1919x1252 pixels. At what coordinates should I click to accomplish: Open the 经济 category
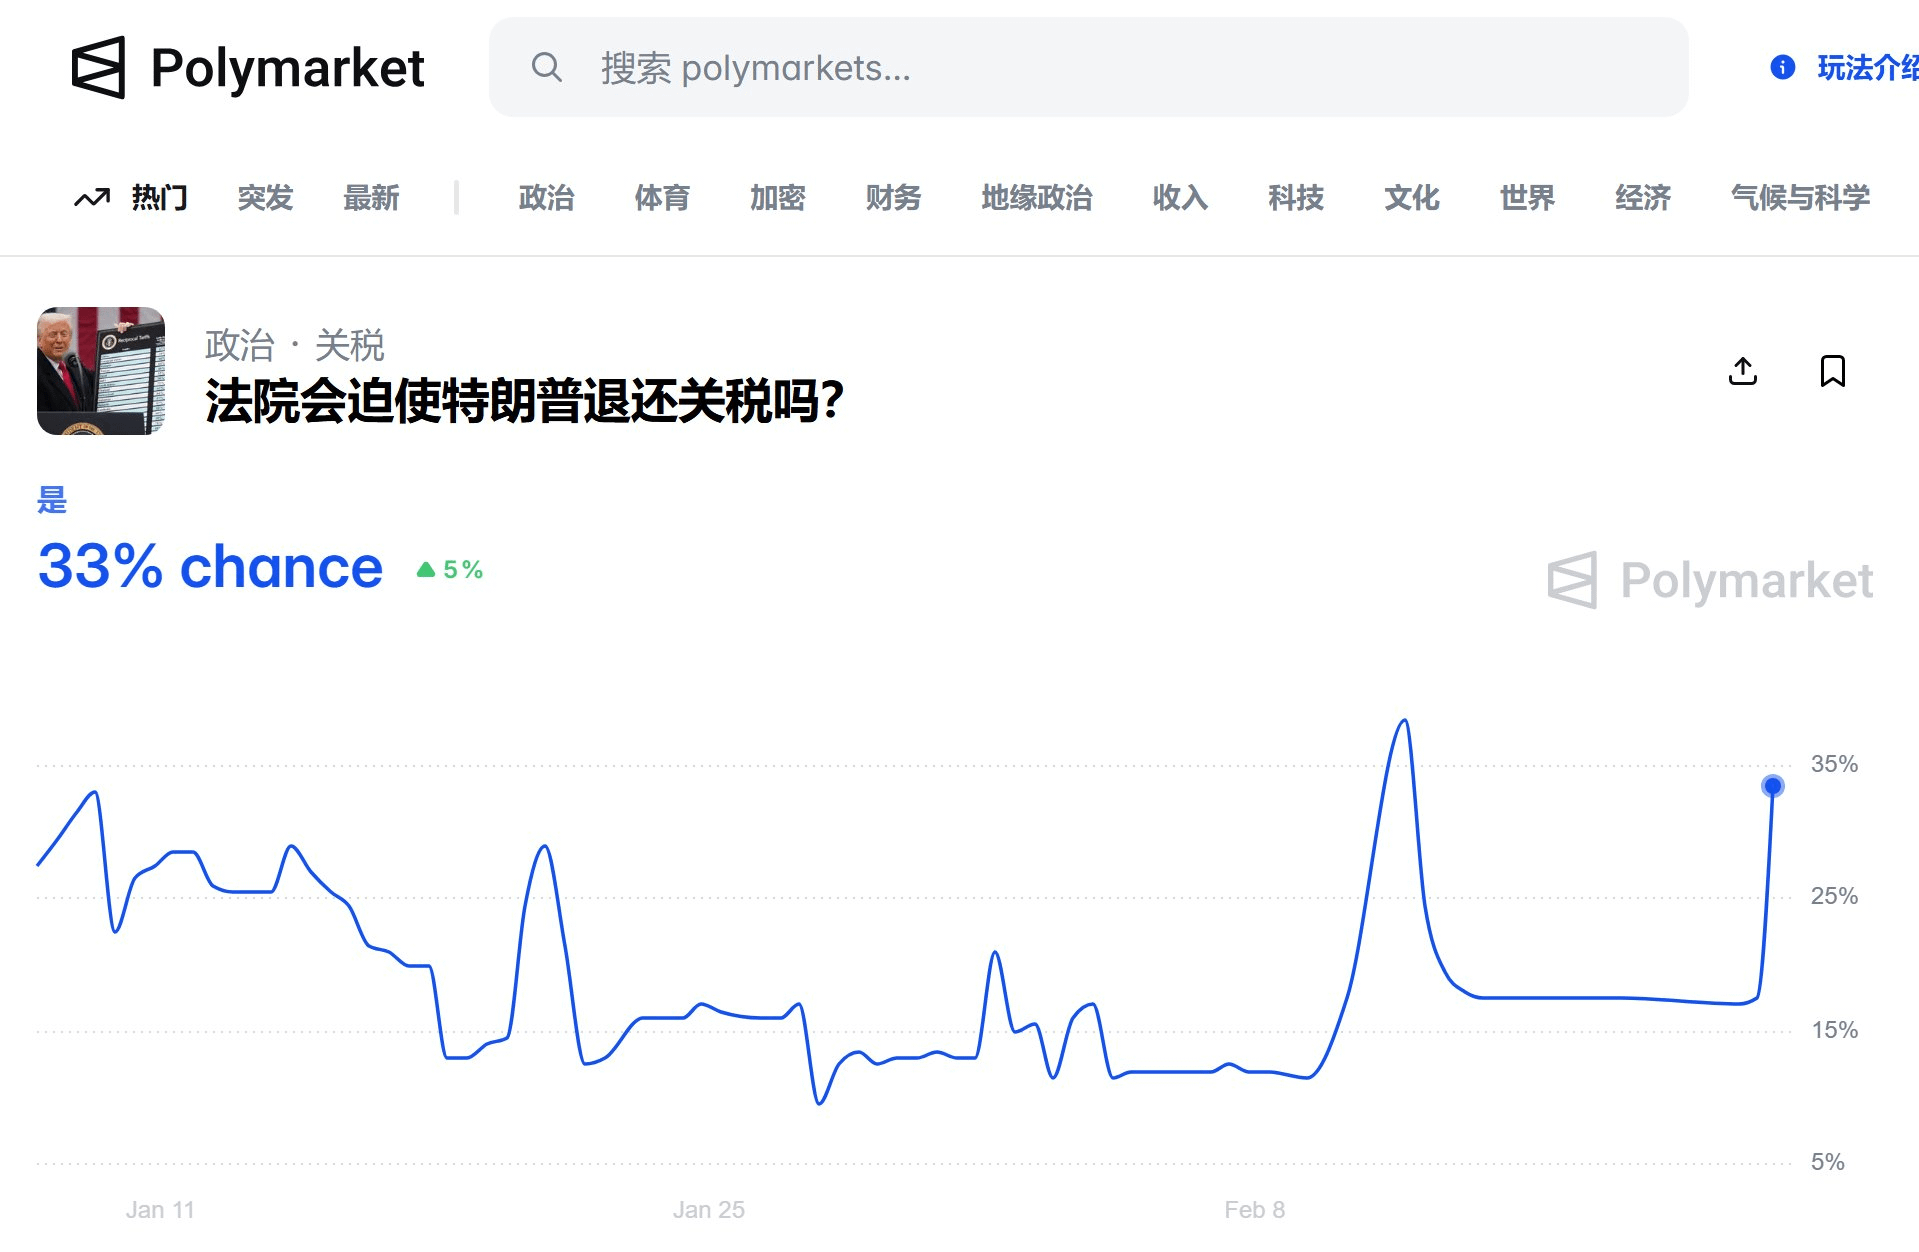(x=1643, y=197)
